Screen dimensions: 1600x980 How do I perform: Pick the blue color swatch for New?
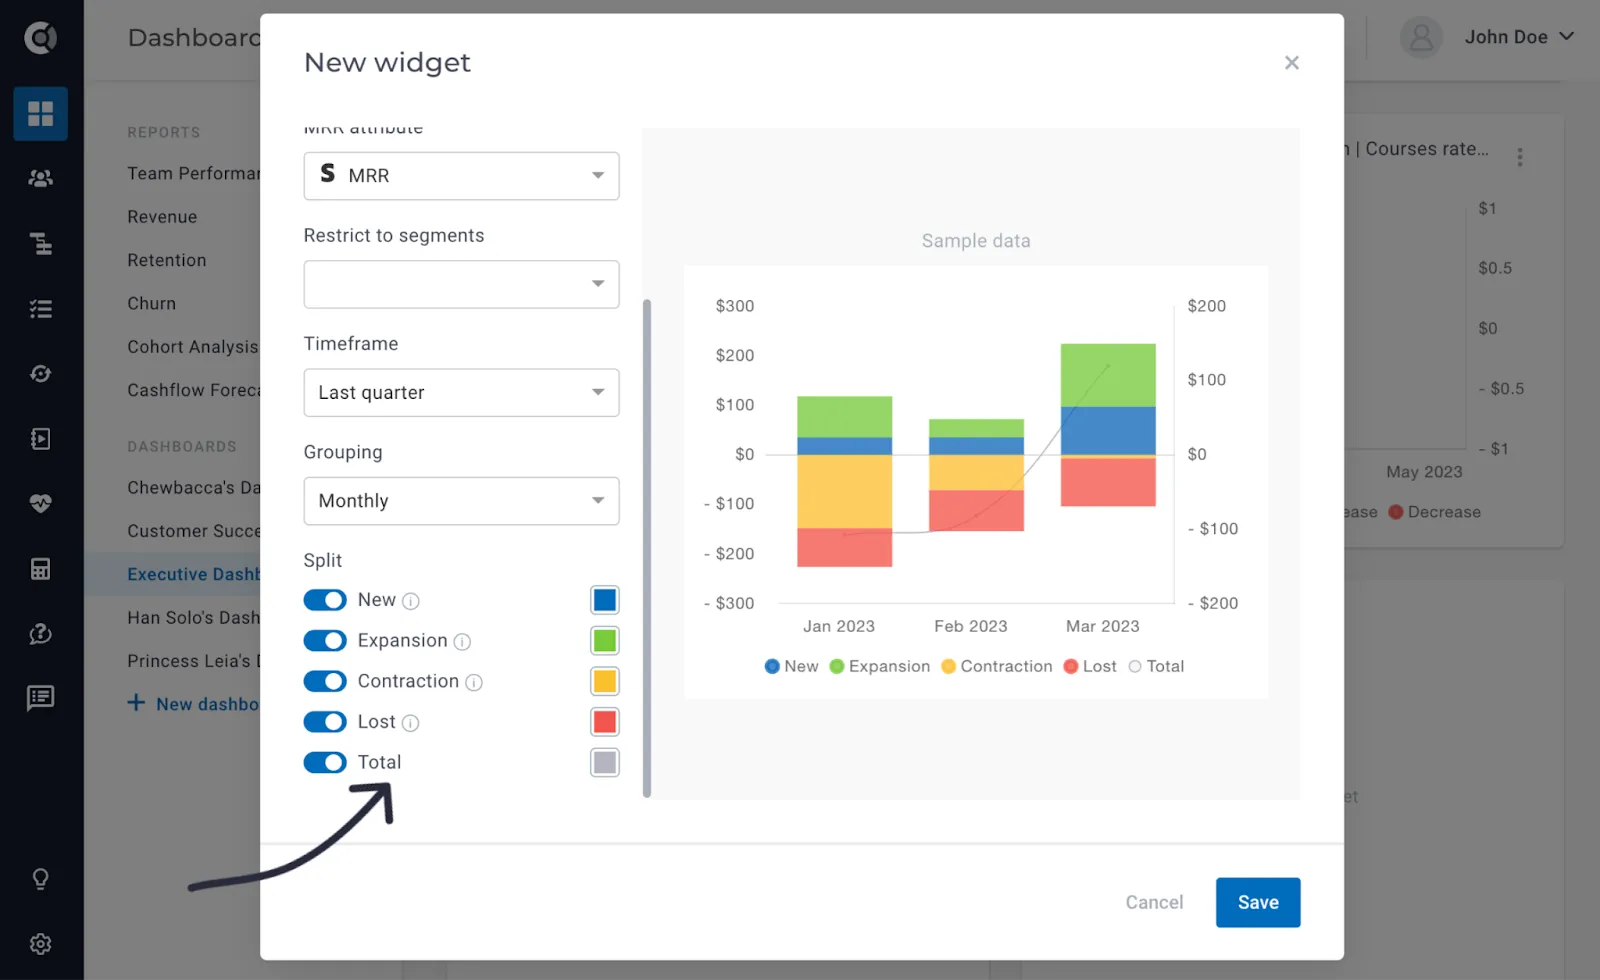click(605, 600)
